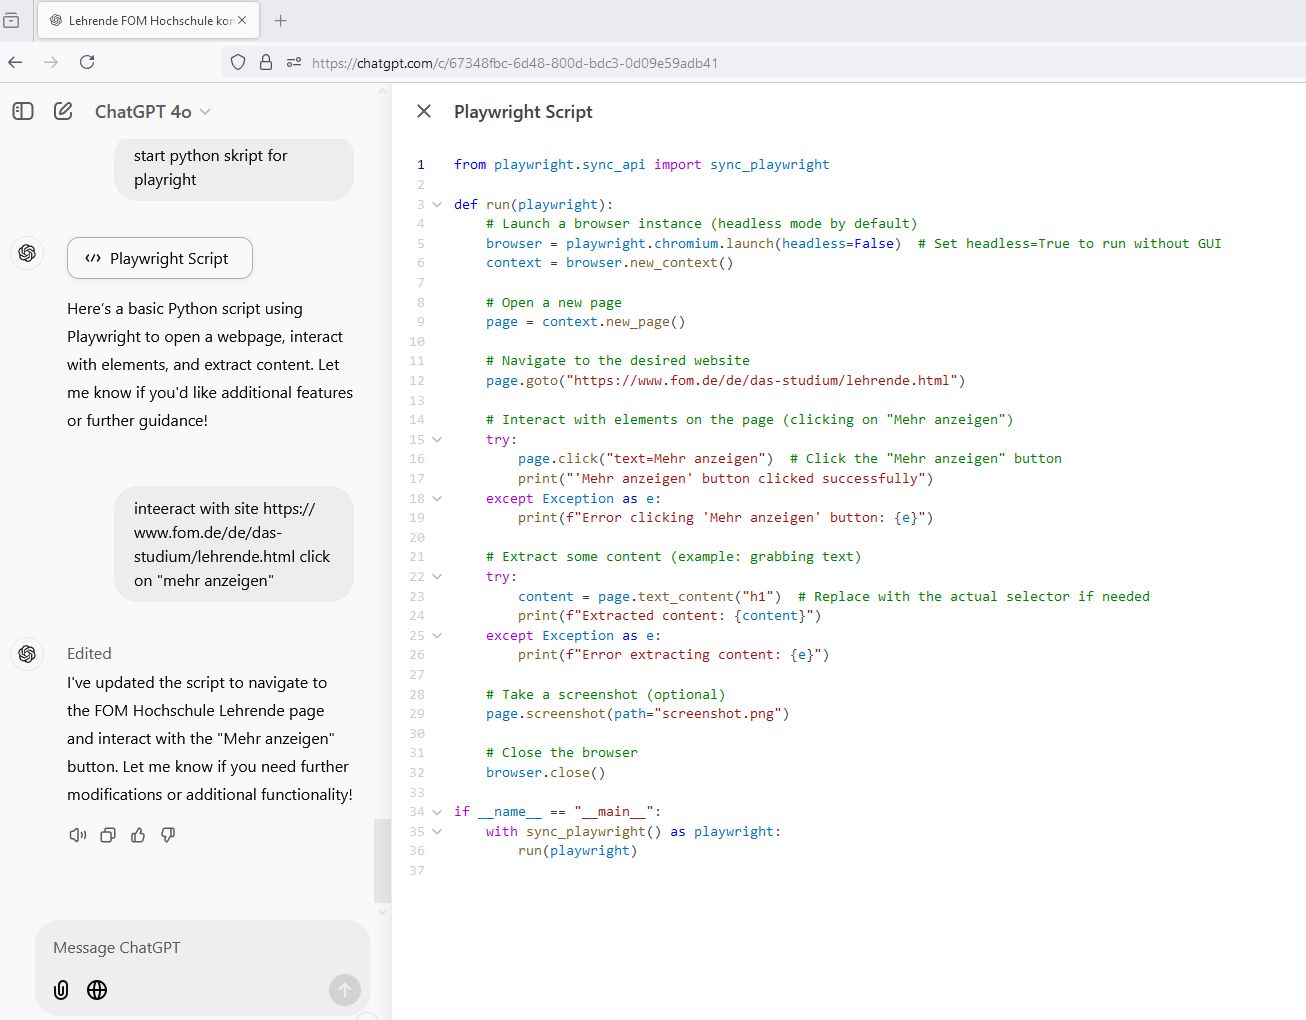This screenshot has height=1020, width=1306.
Task: Click the ChatGPT avatar beside Playwright Script
Action: point(27,253)
